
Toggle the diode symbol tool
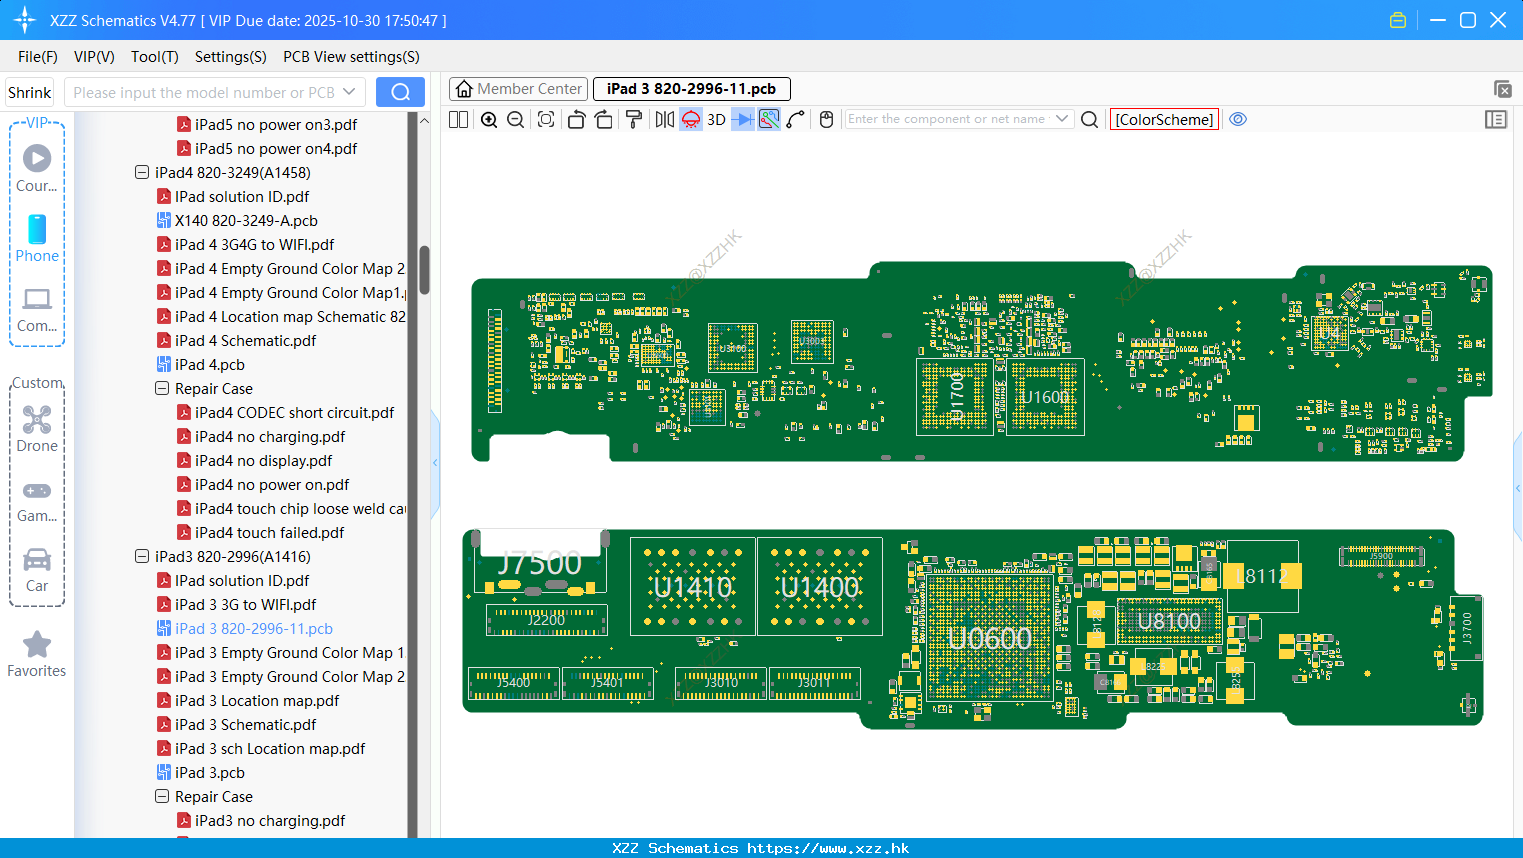click(743, 120)
